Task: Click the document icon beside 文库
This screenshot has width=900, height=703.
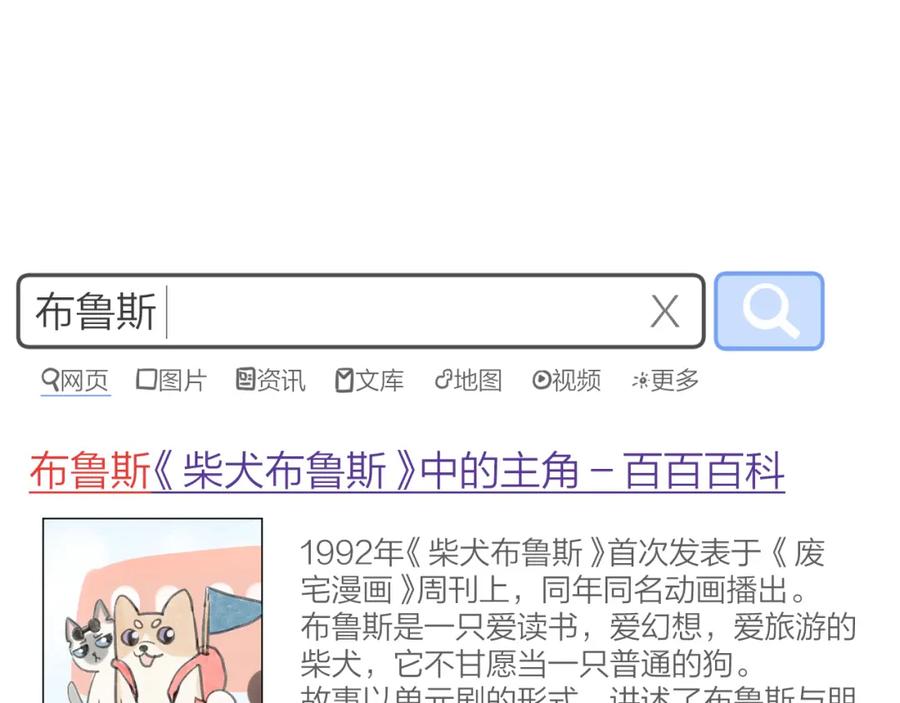Action: 344,380
